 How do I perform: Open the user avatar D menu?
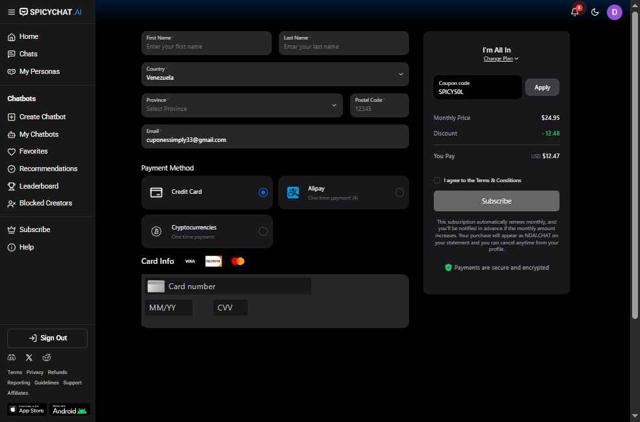coord(614,12)
